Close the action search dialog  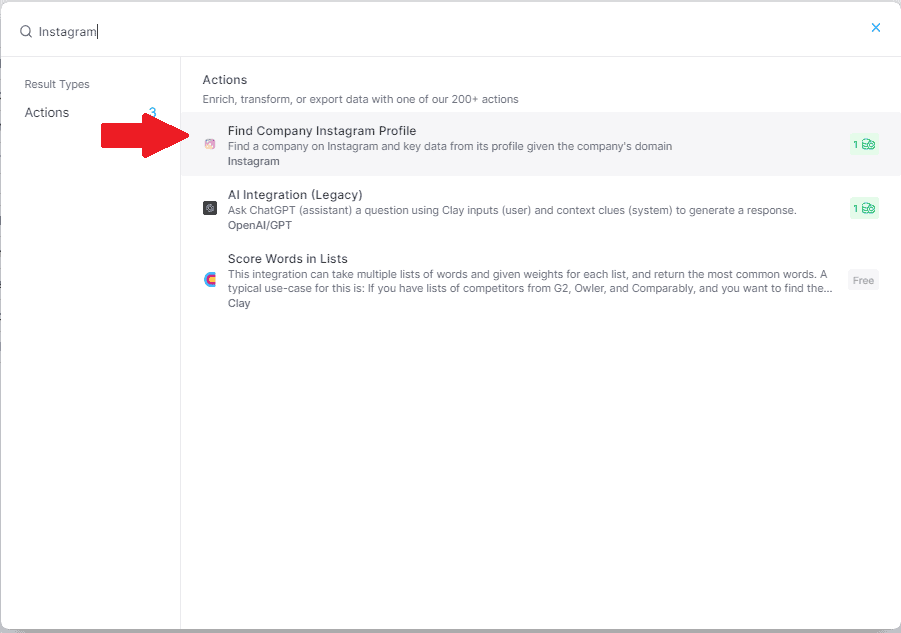click(875, 28)
